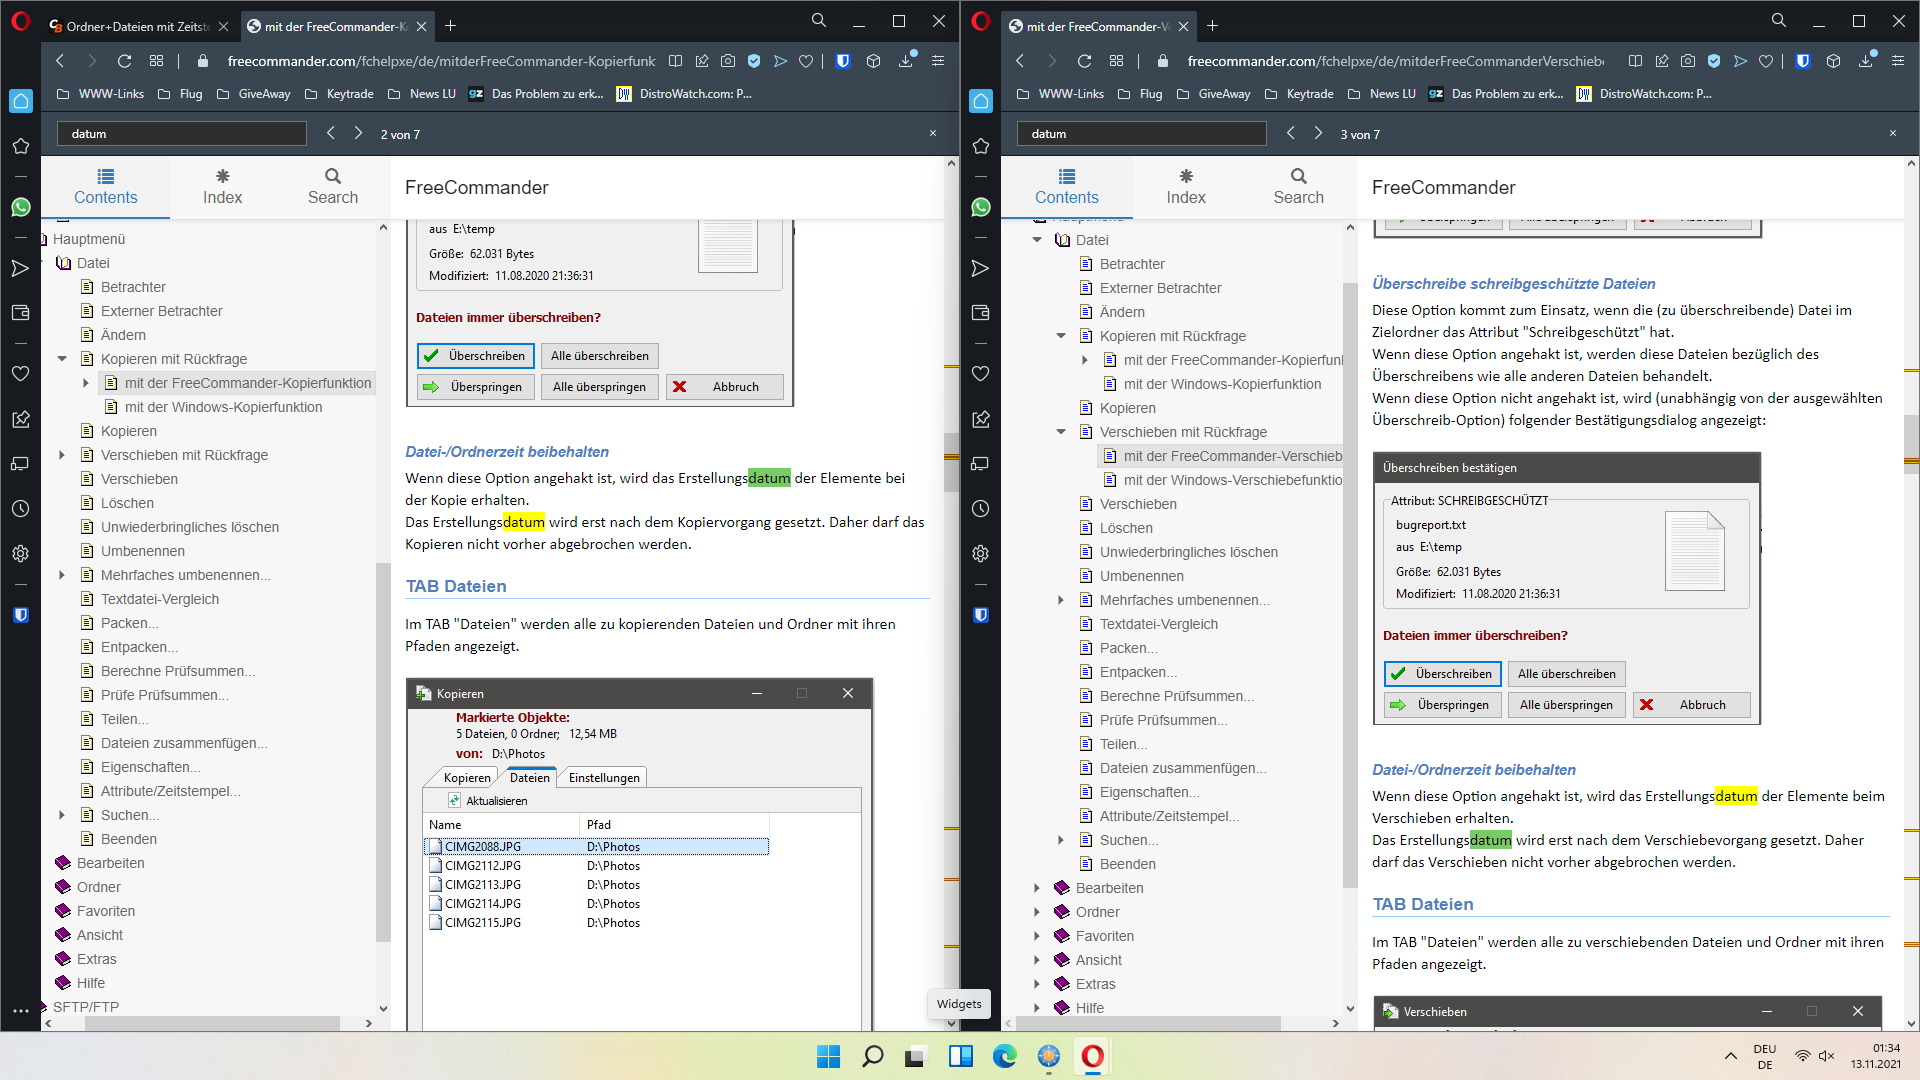
Task: Switch to Search tab in right help pane
Action: click(1298, 186)
